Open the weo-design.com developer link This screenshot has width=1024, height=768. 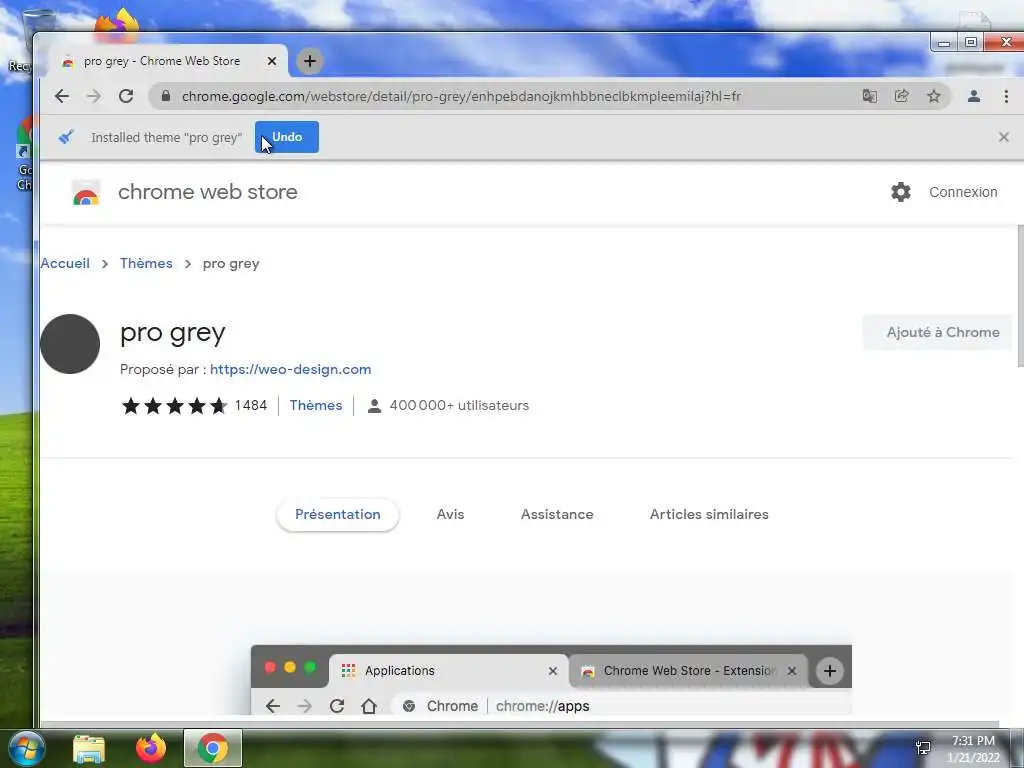[x=291, y=369]
